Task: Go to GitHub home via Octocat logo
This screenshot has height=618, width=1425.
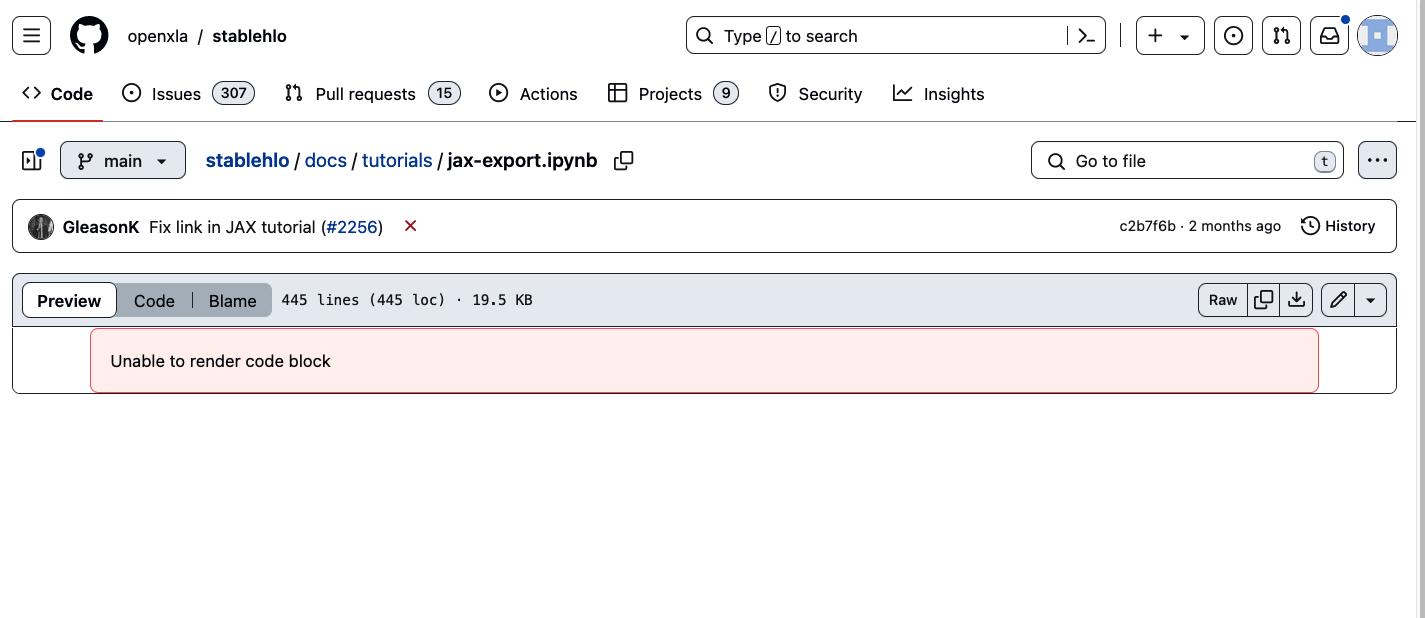Action: (89, 36)
